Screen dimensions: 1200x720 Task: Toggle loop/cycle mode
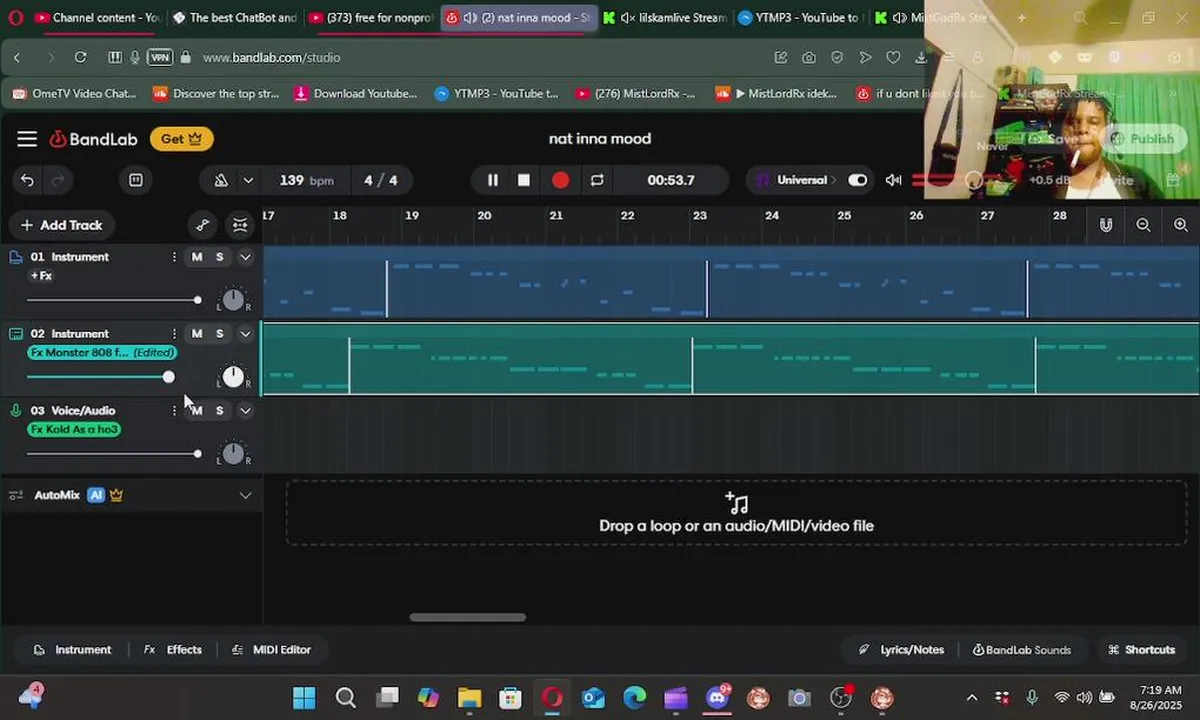[x=597, y=180]
